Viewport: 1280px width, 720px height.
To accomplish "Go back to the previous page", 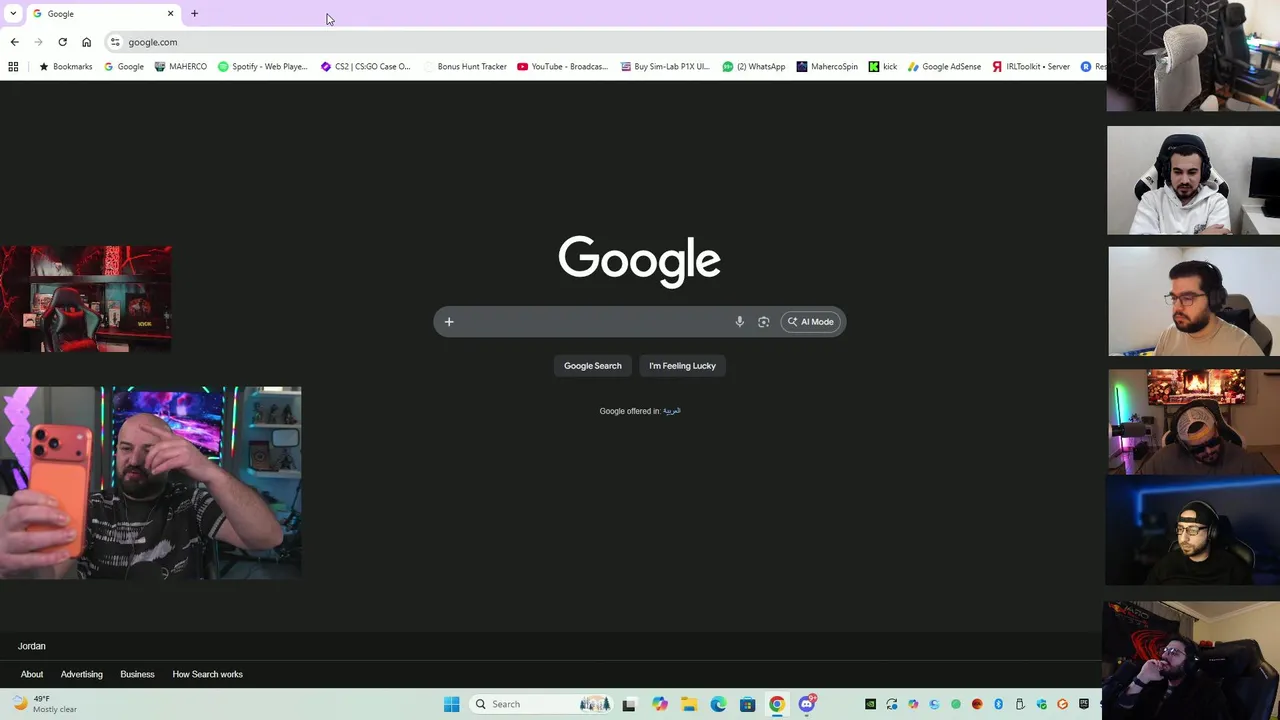I will pyautogui.click(x=14, y=42).
